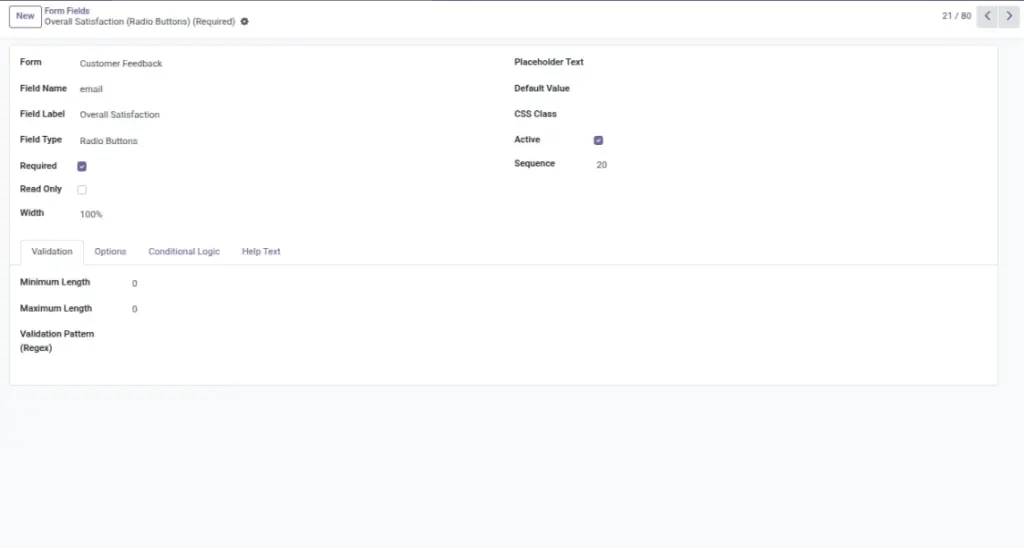Navigate to Form Fields breadcrumb
This screenshot has width=1024, height=548.
point(67,10)
